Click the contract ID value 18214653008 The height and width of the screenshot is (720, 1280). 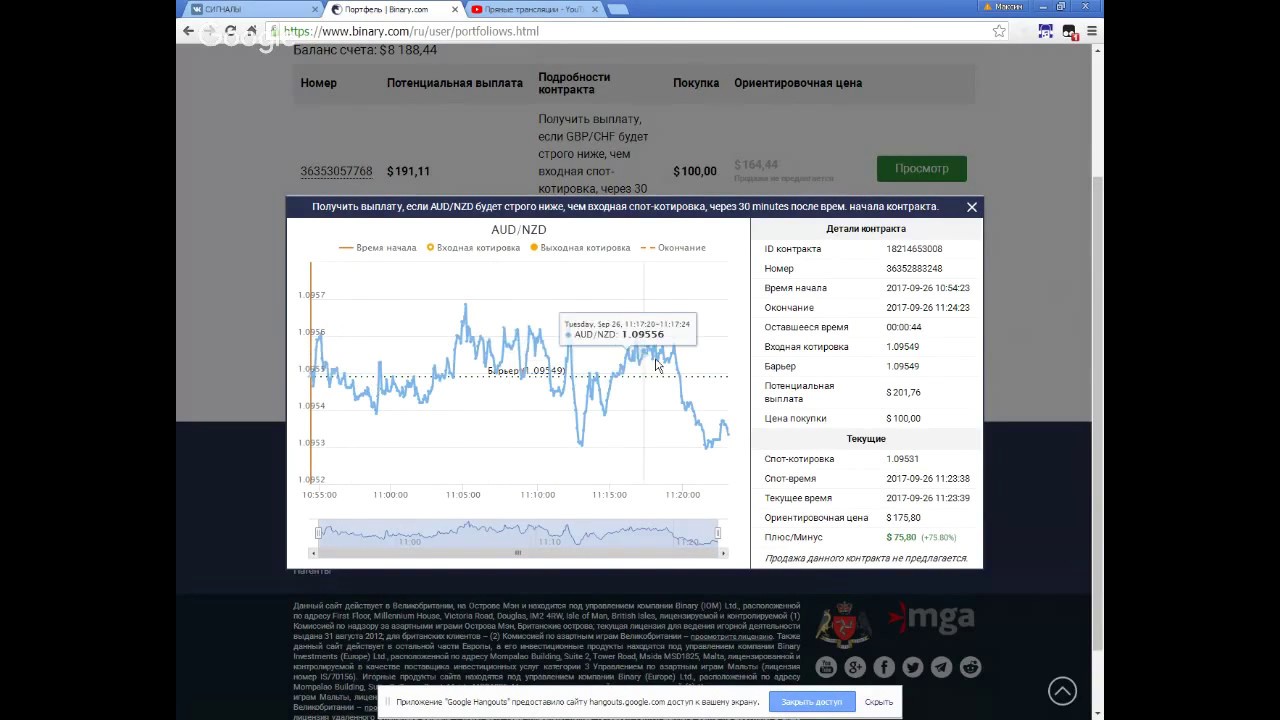[x=914, y=249]
